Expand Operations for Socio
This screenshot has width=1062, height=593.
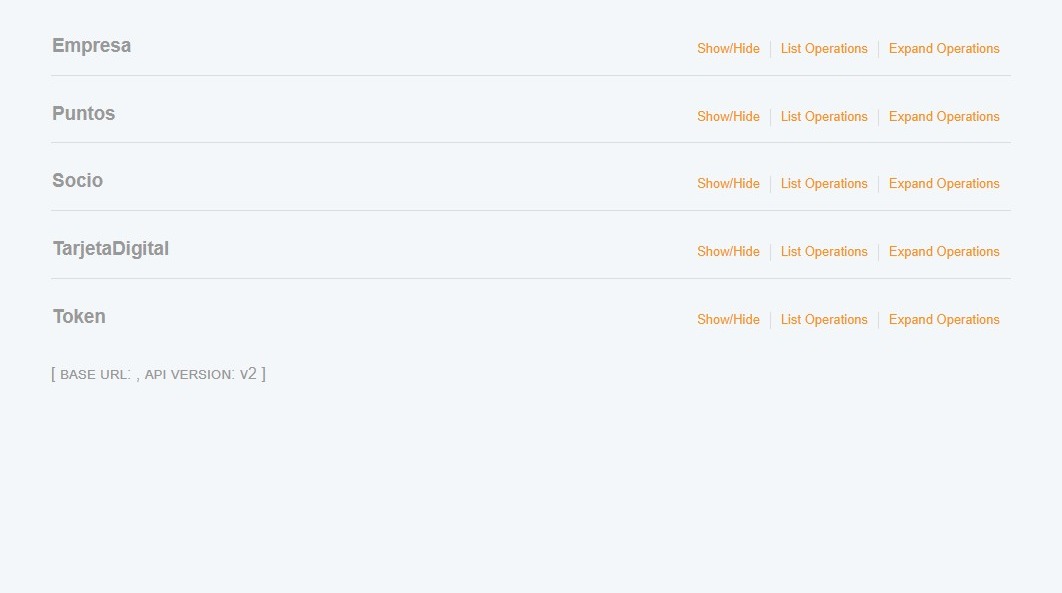(x=944, y=184)
